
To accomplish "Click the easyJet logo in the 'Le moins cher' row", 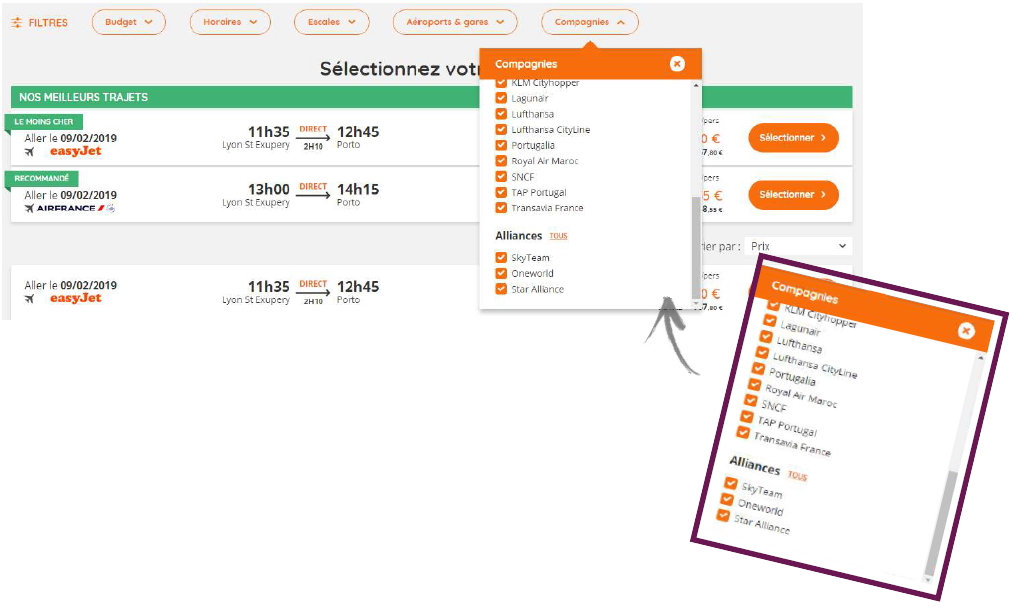I will (x=76, y=152).
